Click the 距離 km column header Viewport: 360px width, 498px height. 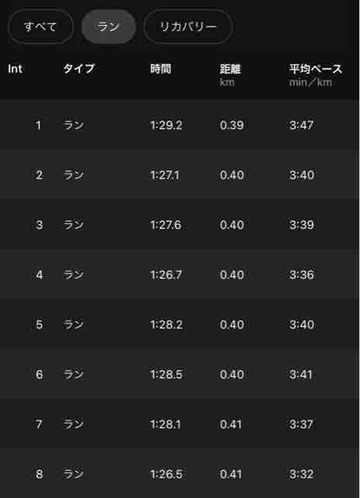pyautogui.click(x=230, y=75)
